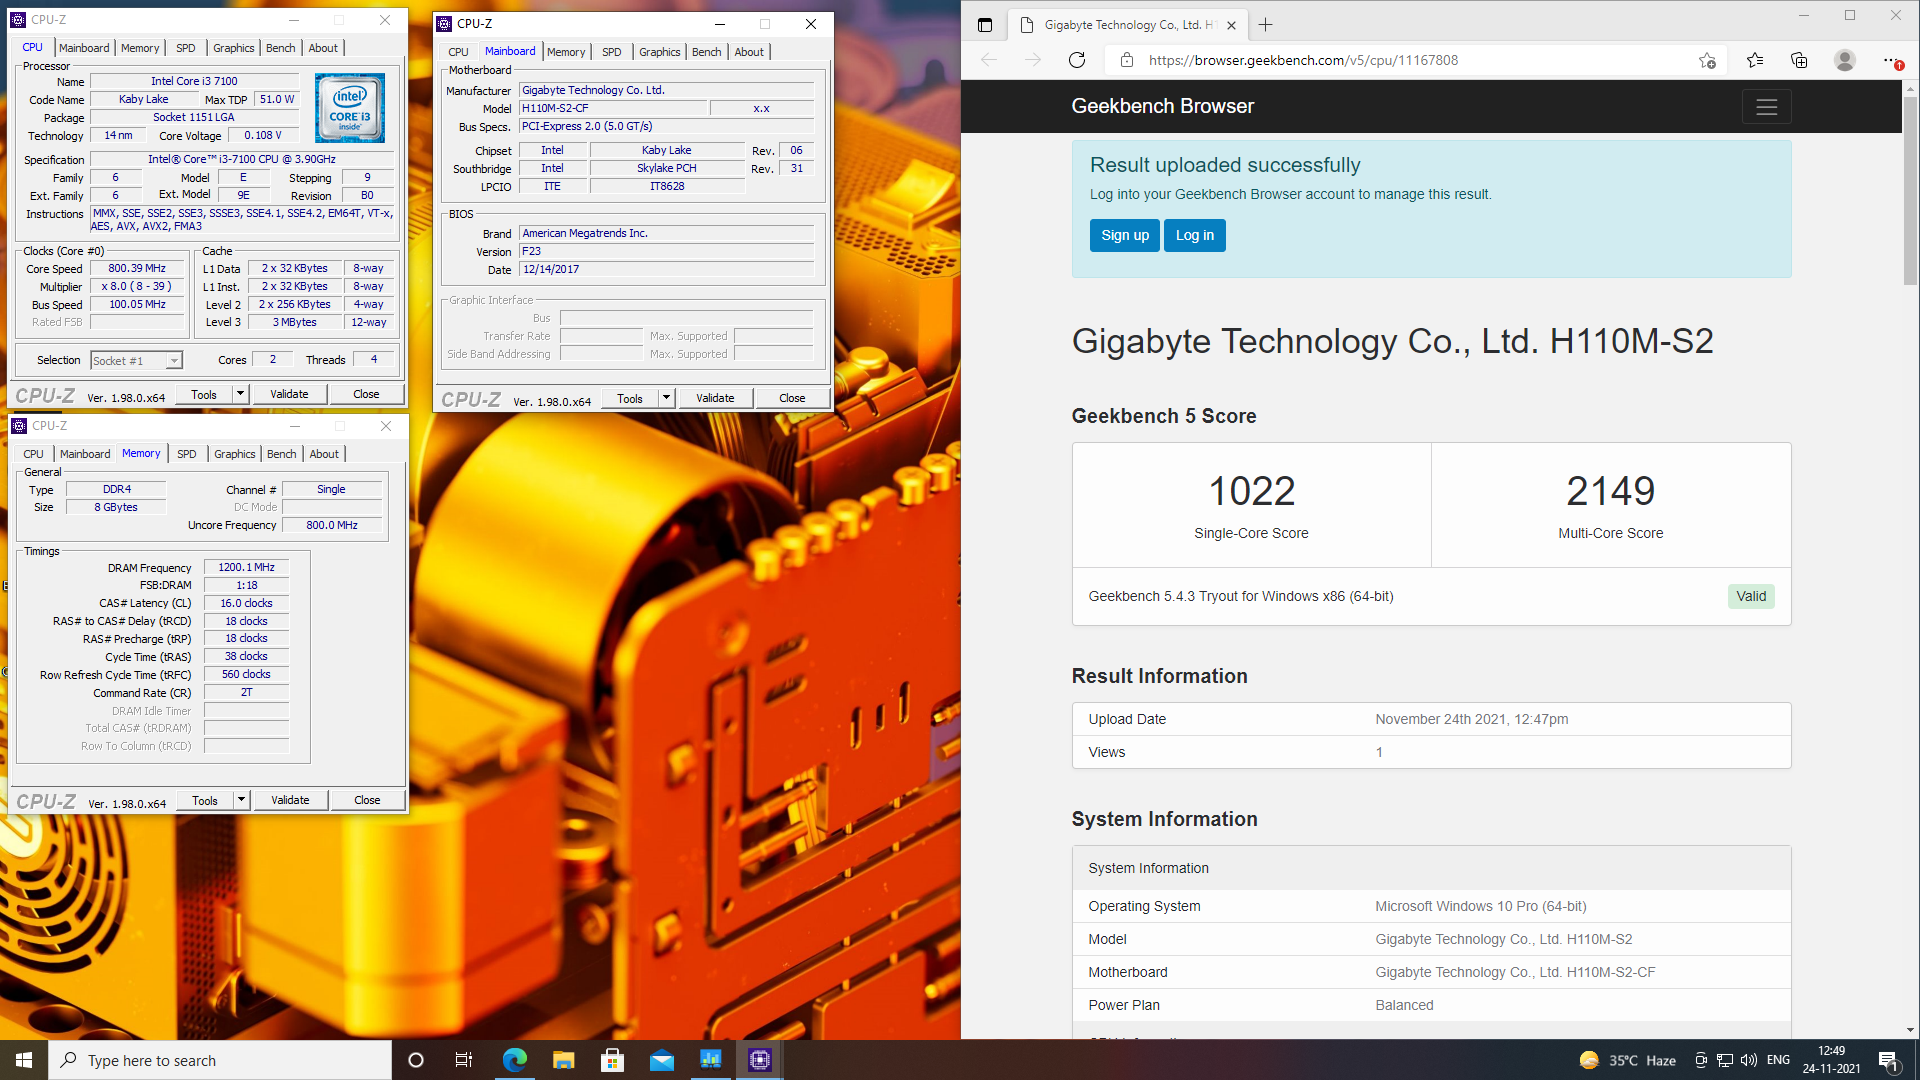Open the browser profile avatar
Screen dimensions: 1920x1080
[1845, 60]
